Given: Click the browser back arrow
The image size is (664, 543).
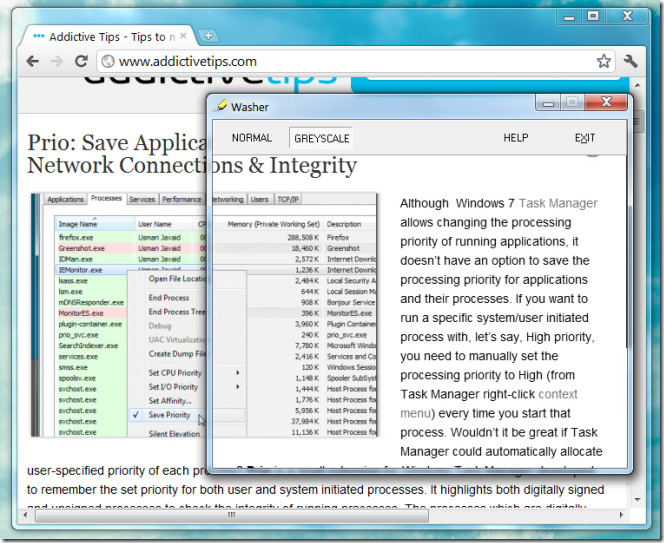Looking at the screenshot, I should pos(33,61).
